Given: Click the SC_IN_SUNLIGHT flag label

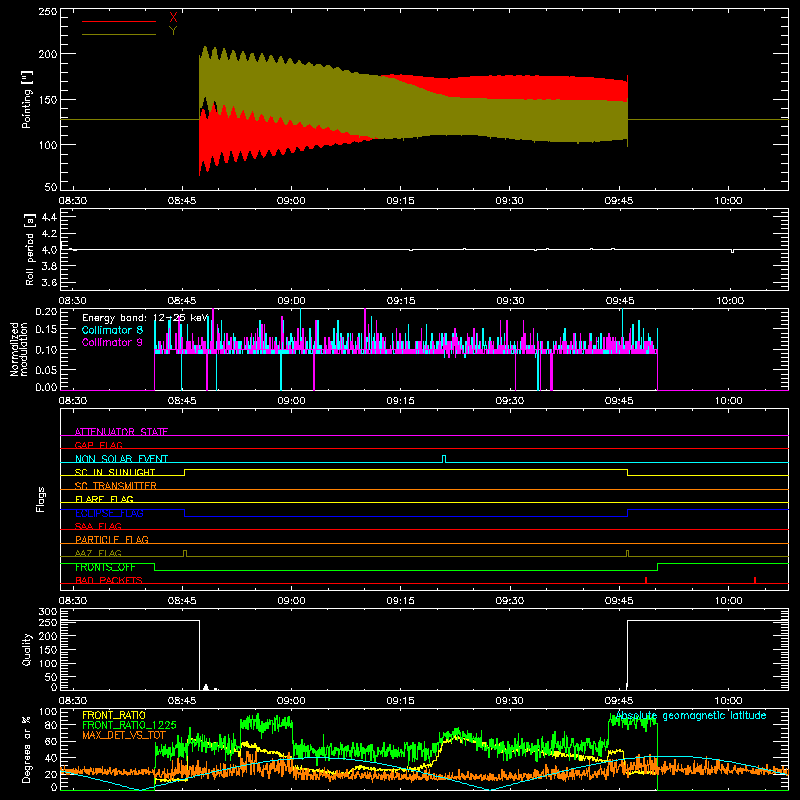Looking at the screenshot, I should tap(115, 472).
